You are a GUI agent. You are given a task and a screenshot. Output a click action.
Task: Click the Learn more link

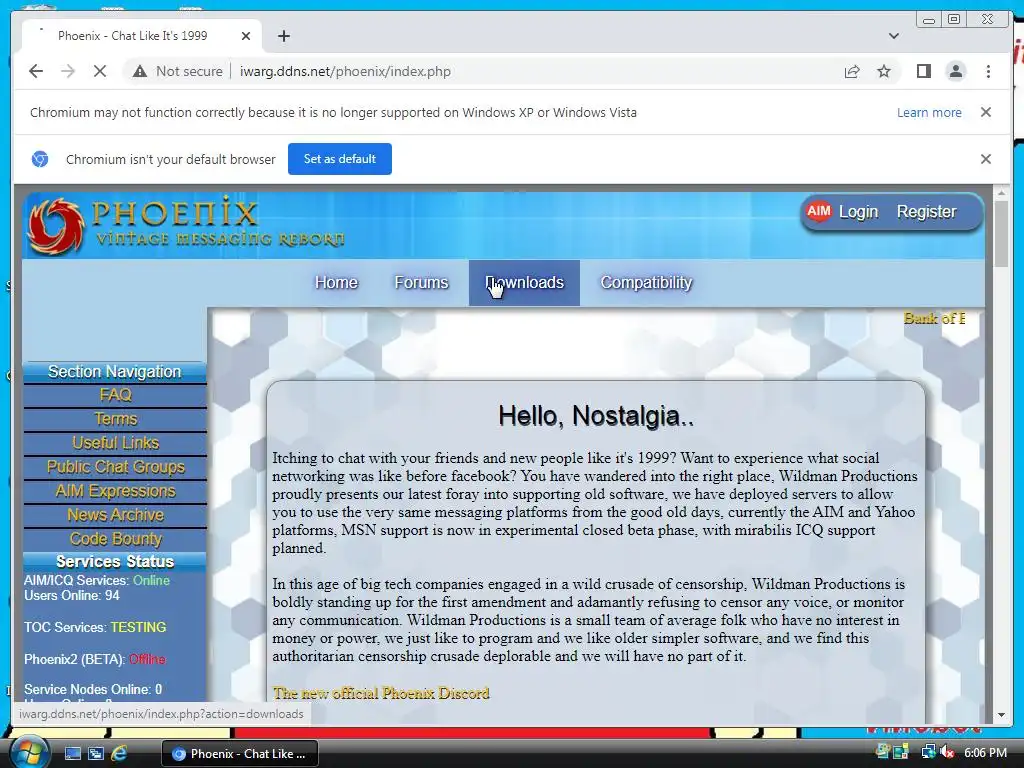tap(929, 112)
